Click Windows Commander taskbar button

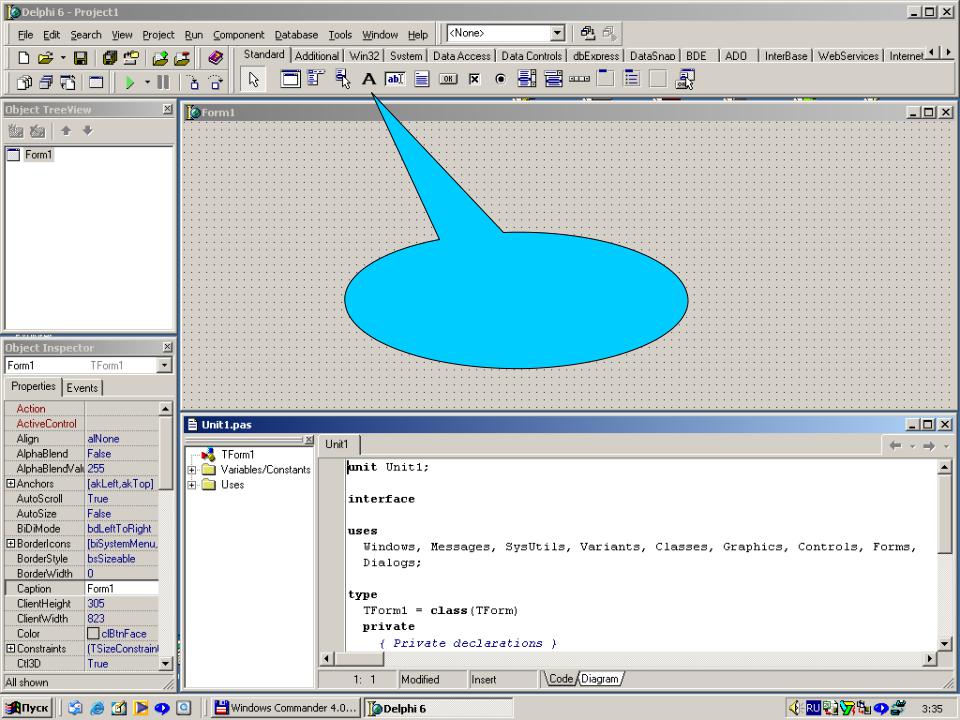pos(287,708)
